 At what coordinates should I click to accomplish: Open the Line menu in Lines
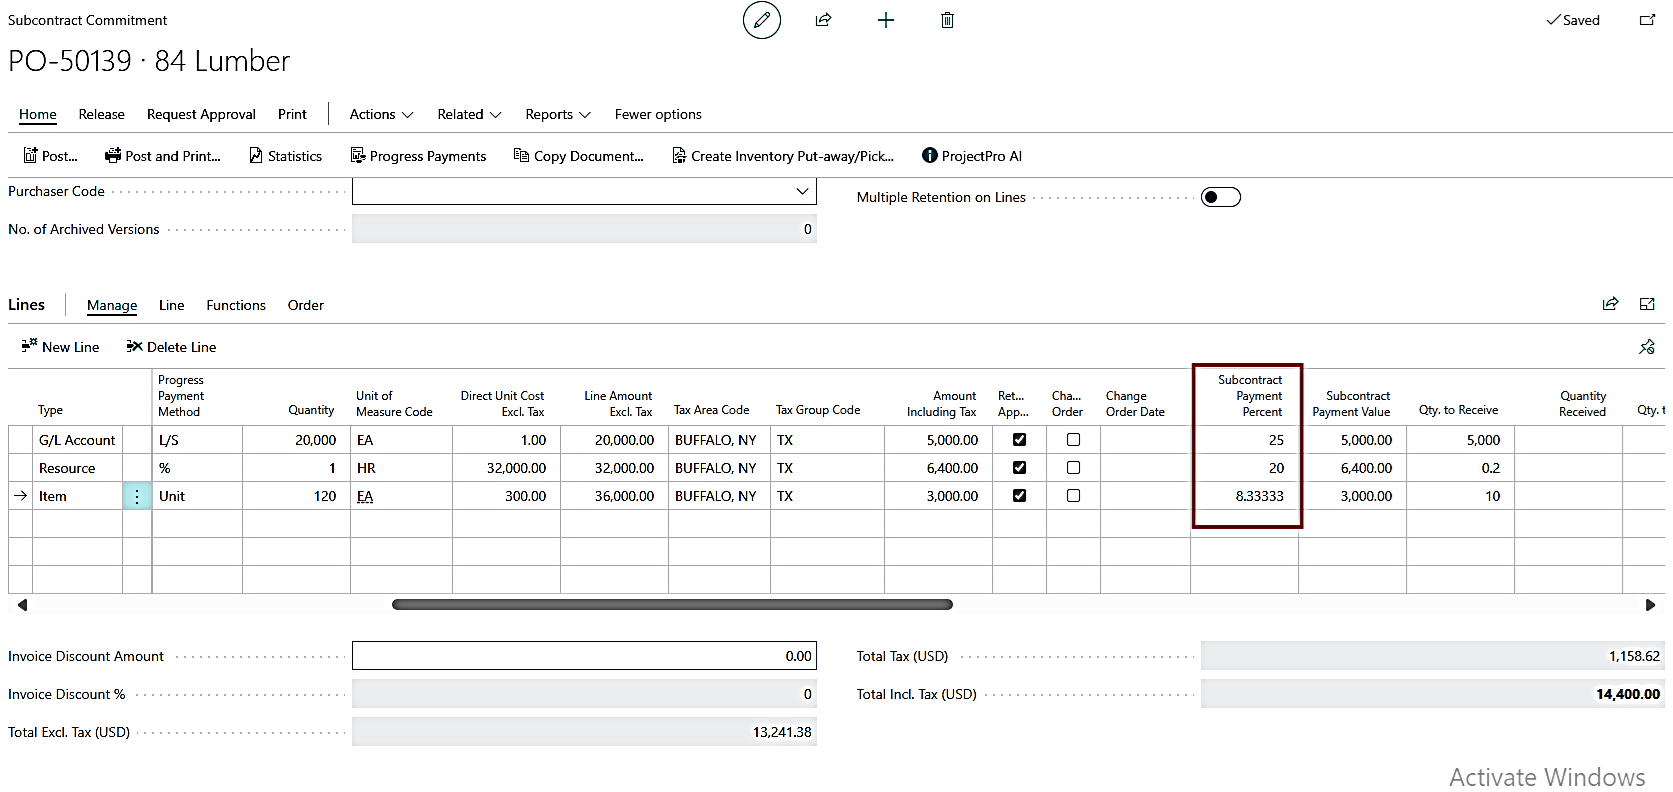pyautogui.click(x=172, y=305)
